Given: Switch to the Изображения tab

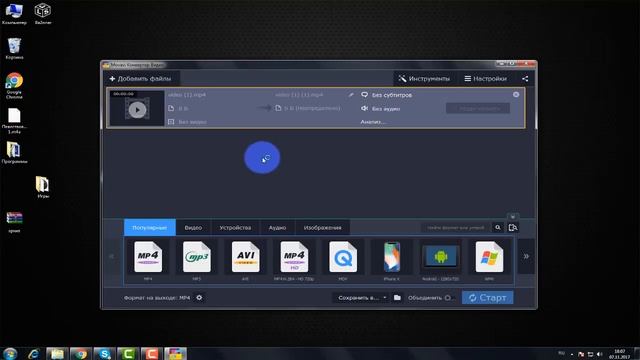Looking at the screenshot, I should click(x=322, y=227).
